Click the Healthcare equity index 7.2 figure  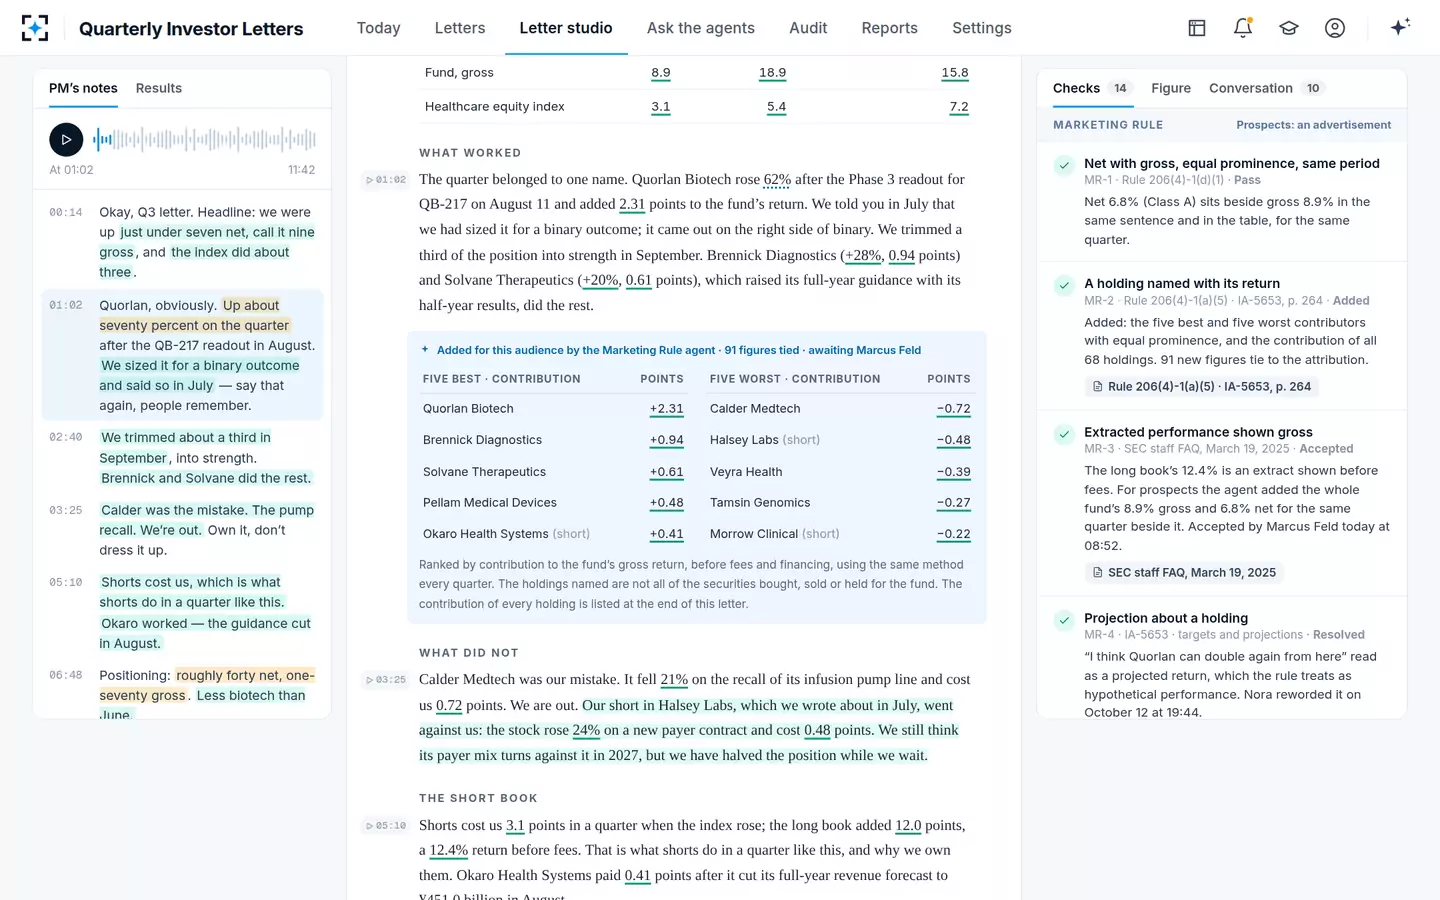pos(959,107)
